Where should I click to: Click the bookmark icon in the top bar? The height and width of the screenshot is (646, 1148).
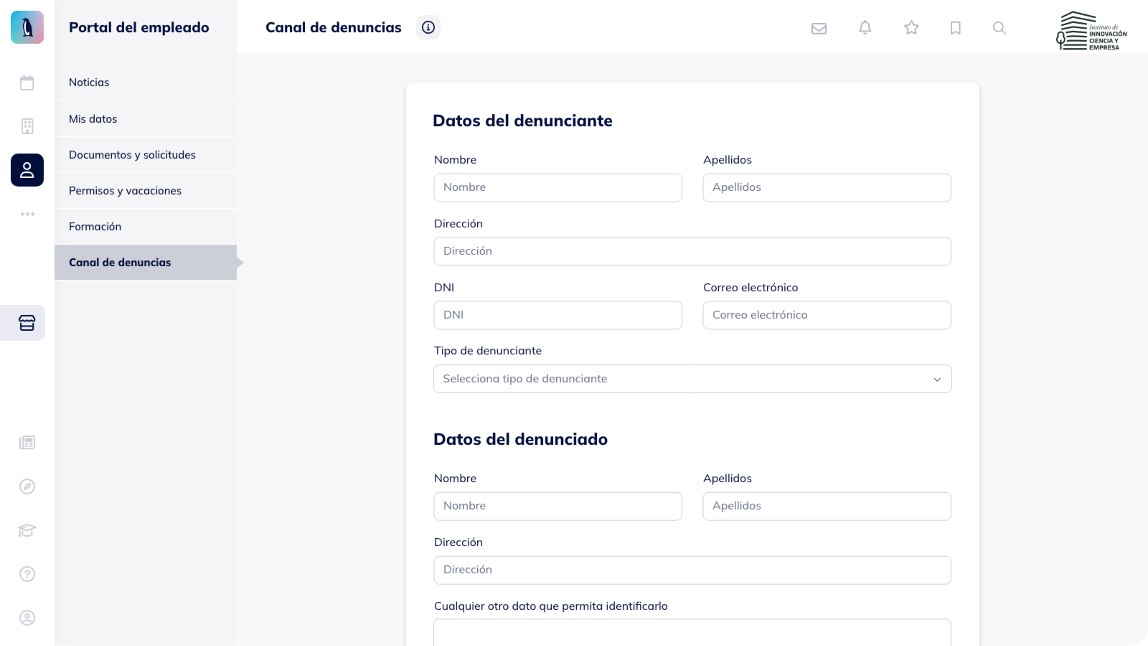[956, 28]
